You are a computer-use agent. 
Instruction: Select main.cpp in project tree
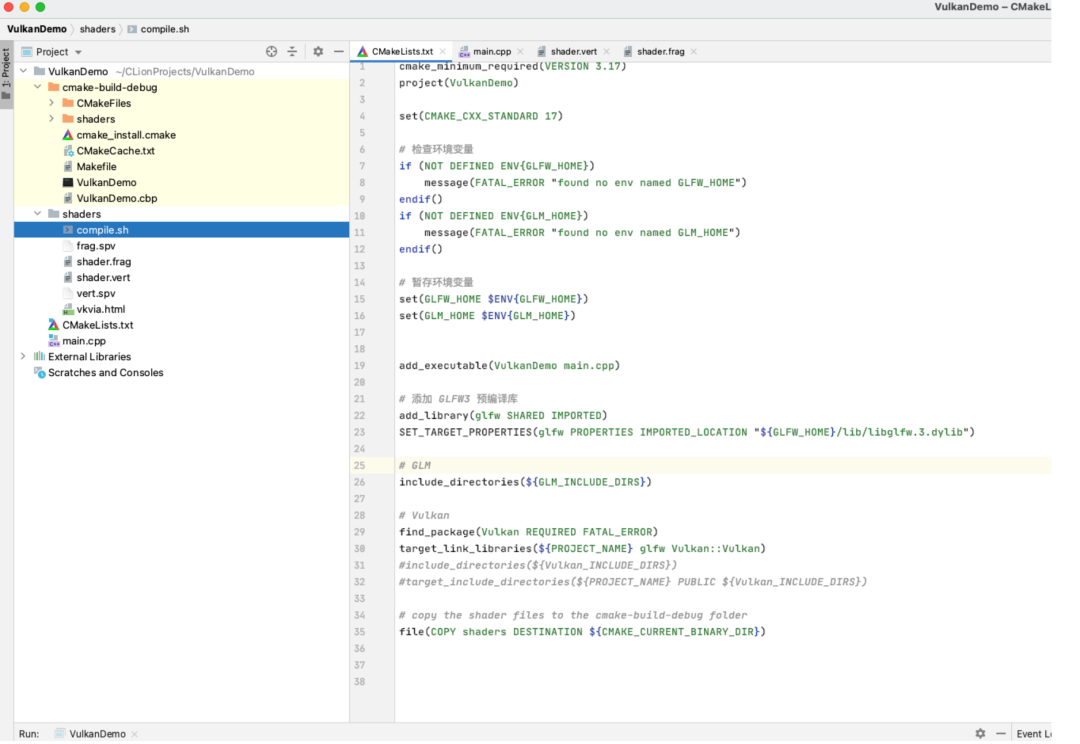point(84,341)
